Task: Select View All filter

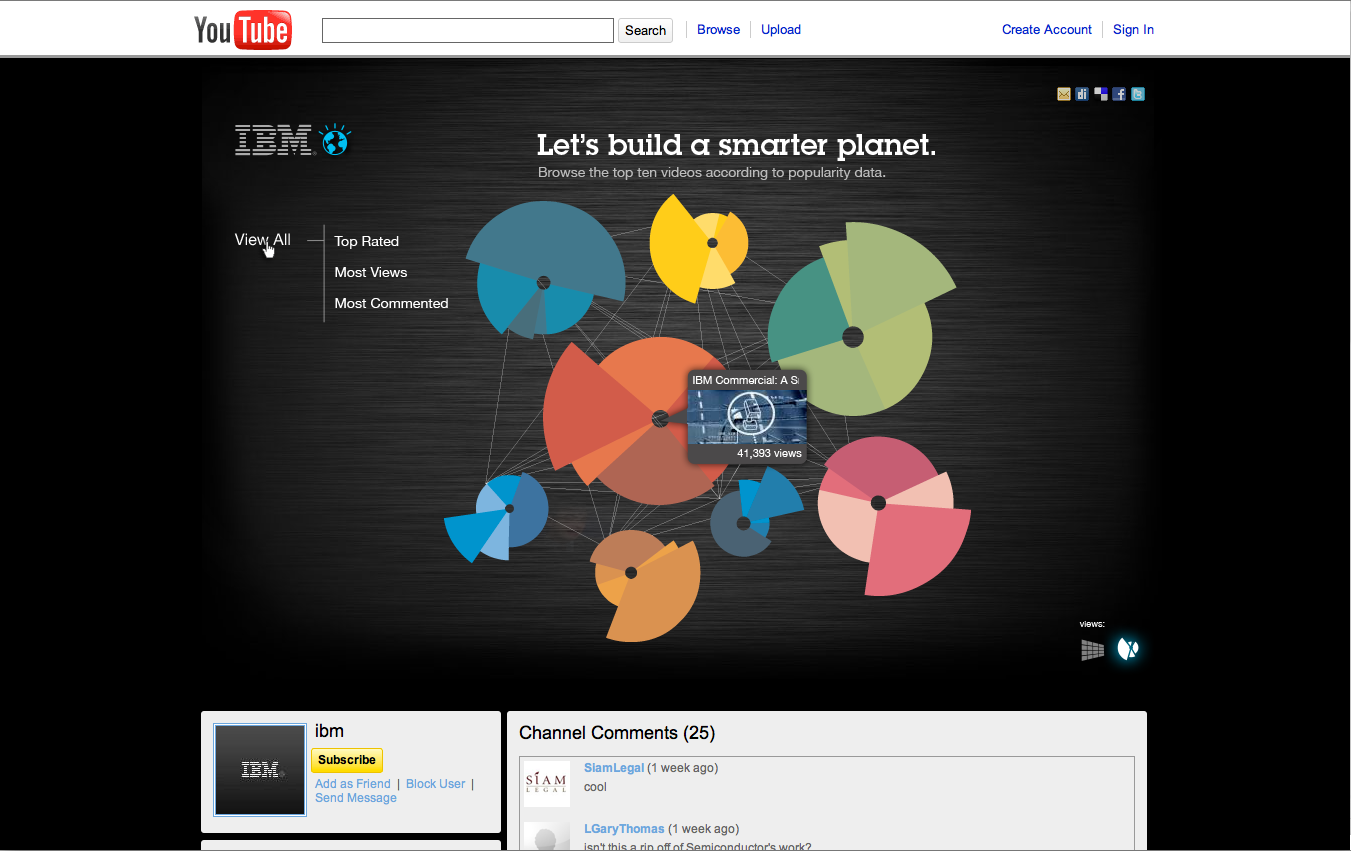Action: pyautogui.click(x=263, y=240)
